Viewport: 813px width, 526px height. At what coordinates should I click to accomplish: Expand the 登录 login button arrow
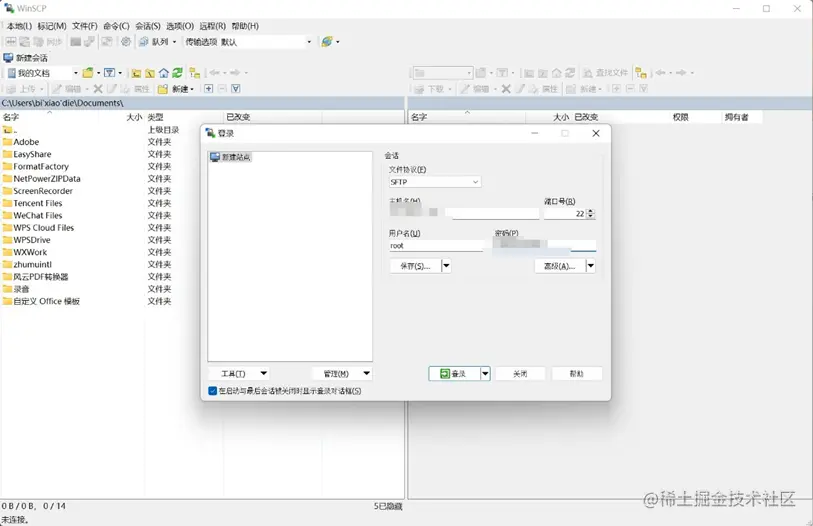(x=485, y=373)
